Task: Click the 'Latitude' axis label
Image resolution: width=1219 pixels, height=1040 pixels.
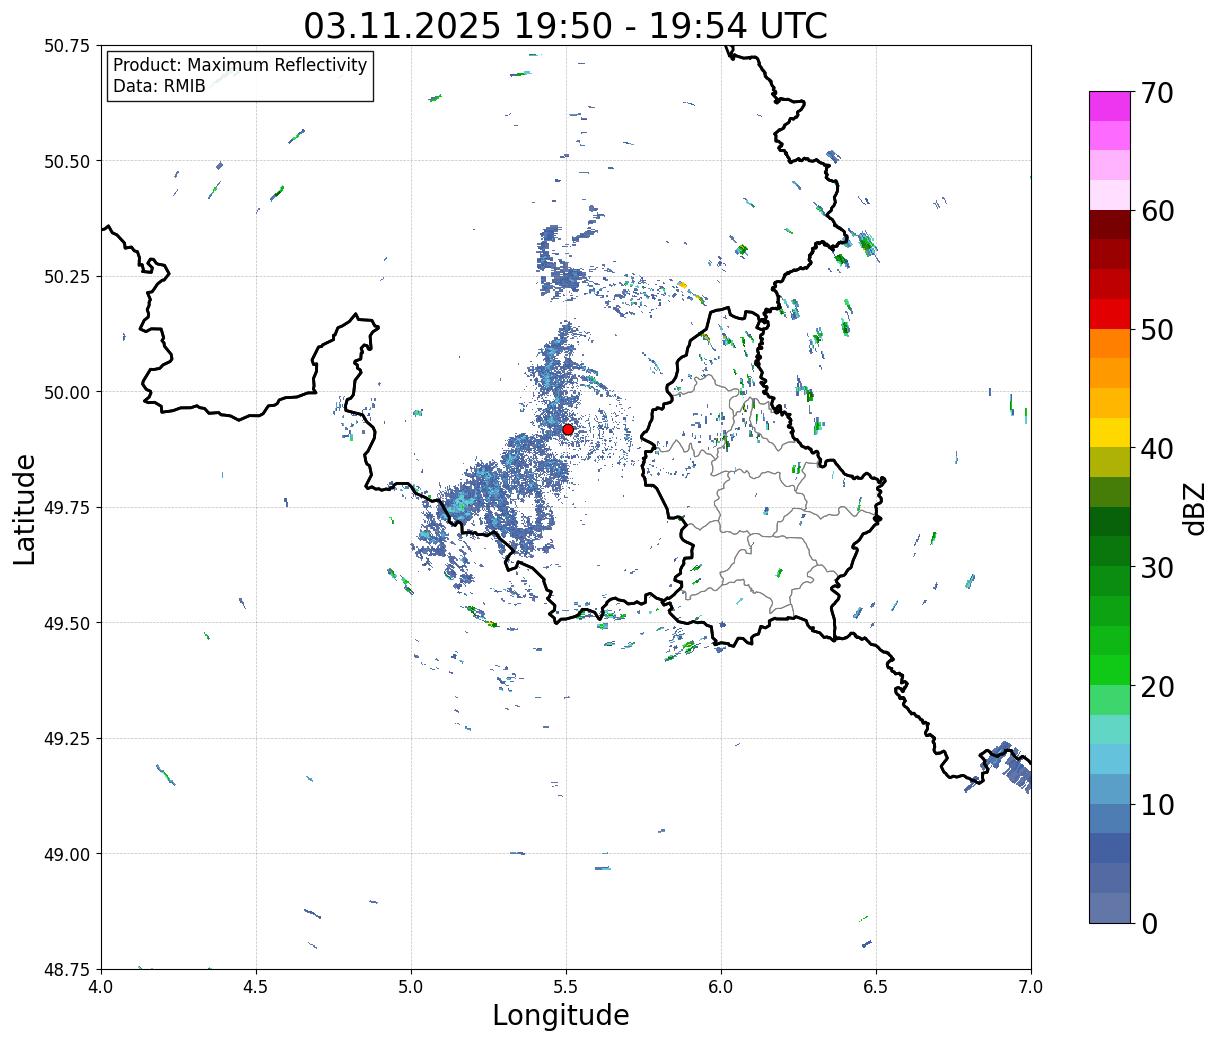Action: tap(25, 508)
